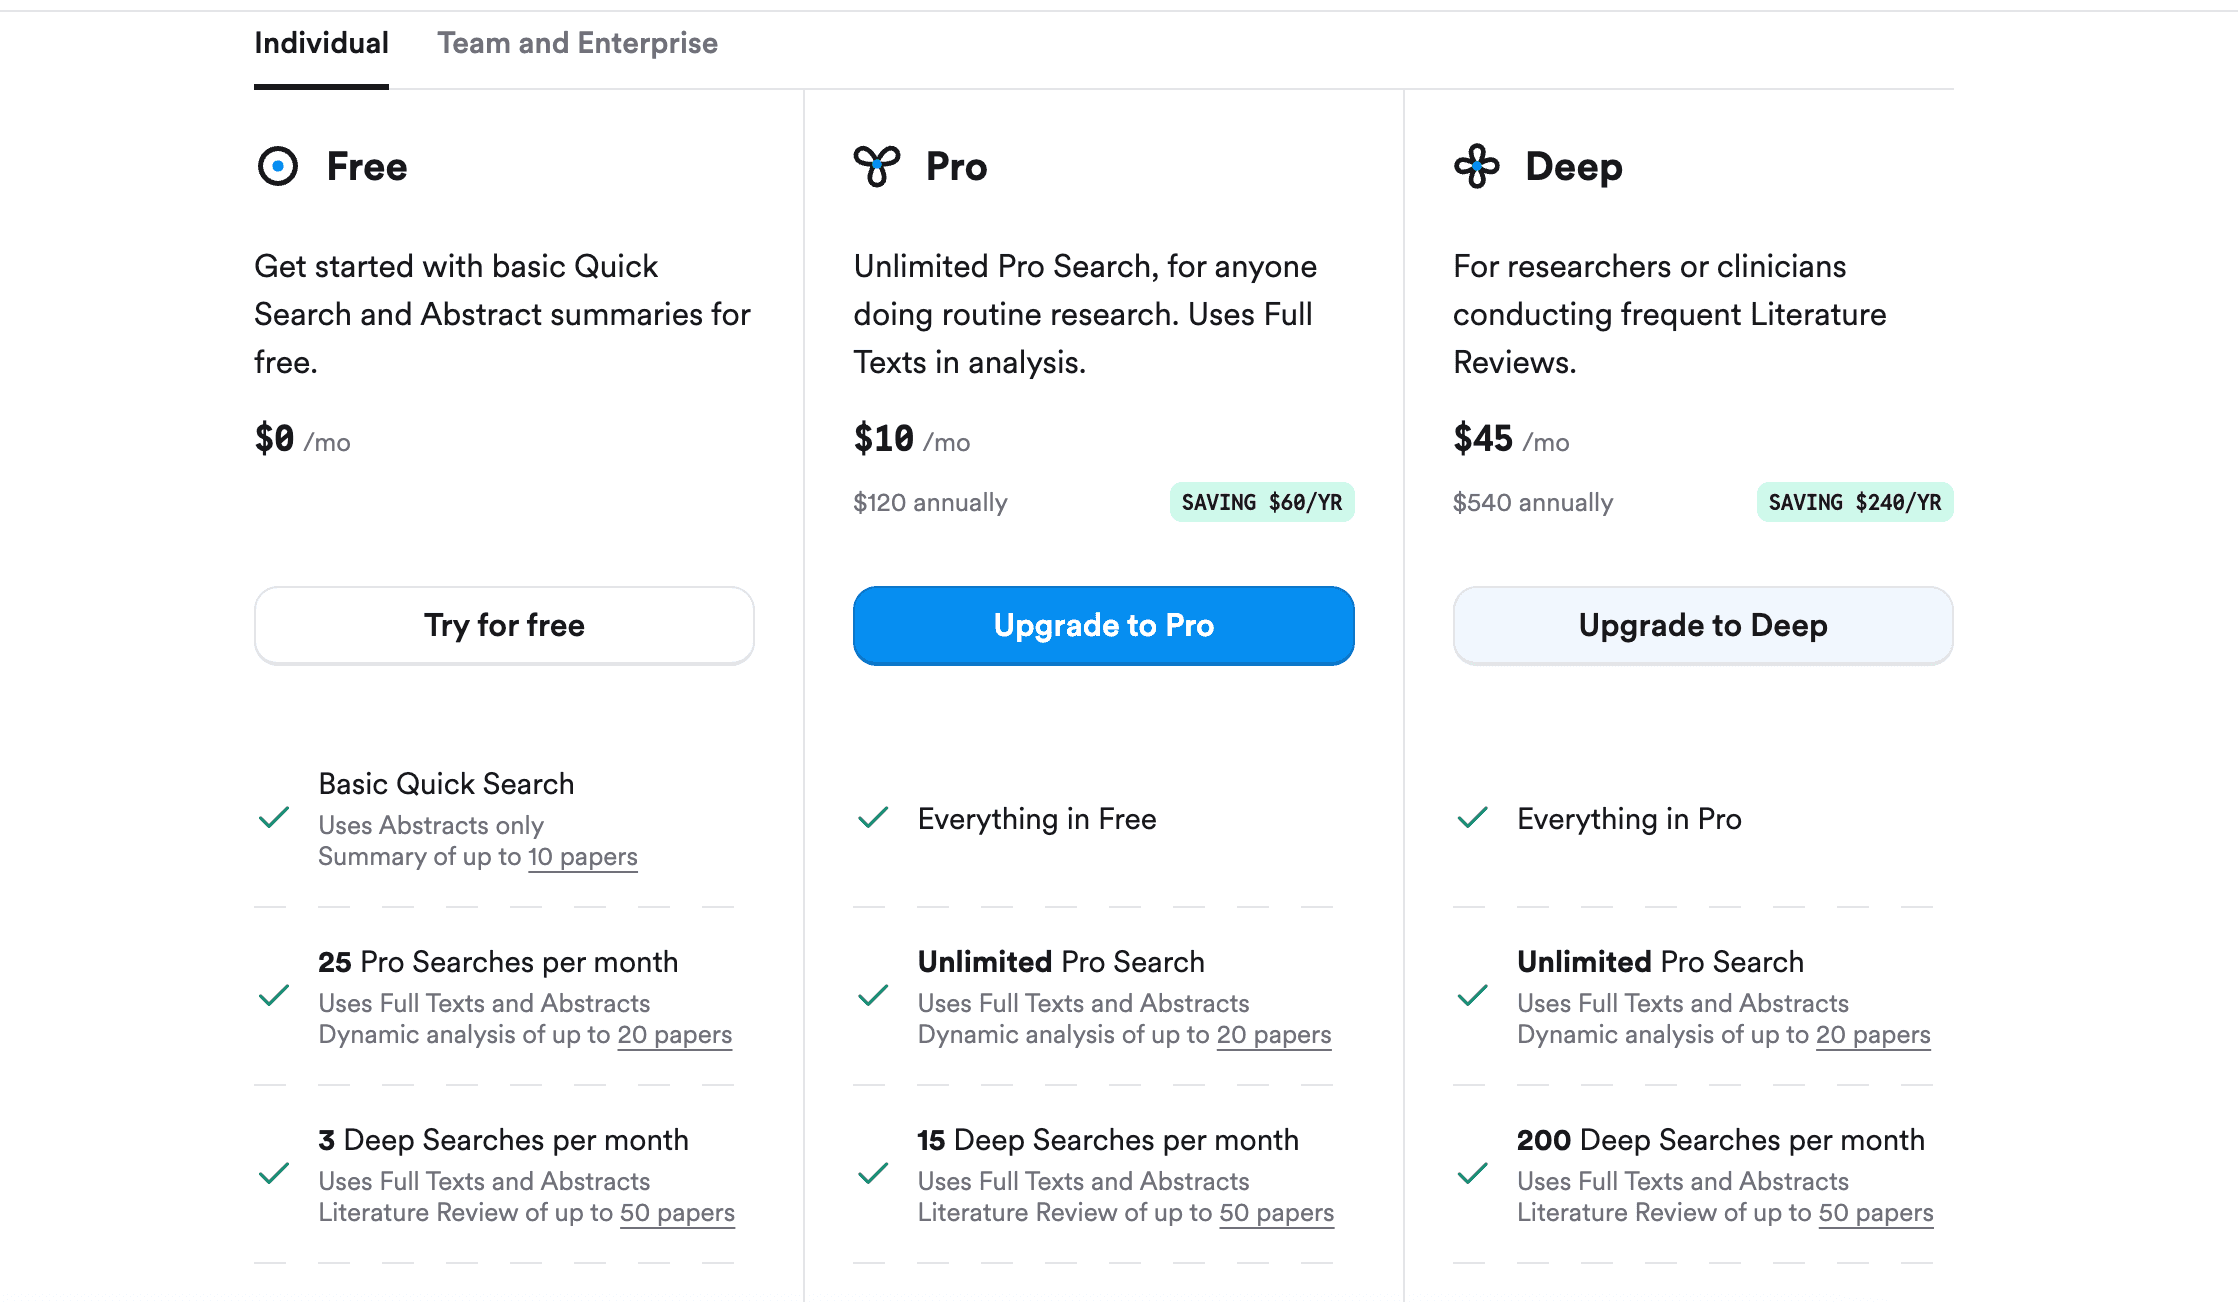Open the 20 papers link under 25 Pro Searches
Viewport: 2238px width, 1302px height.
(675, 1034)
